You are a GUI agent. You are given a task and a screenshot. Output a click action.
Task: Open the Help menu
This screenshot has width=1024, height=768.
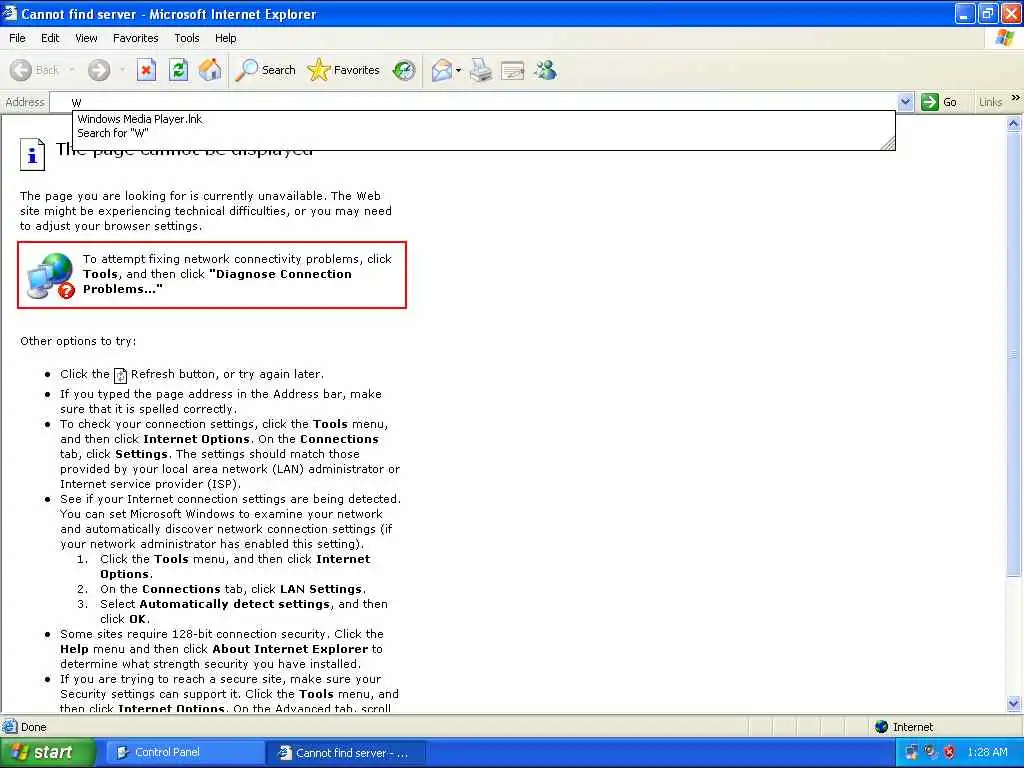click(x=225, y=38)
